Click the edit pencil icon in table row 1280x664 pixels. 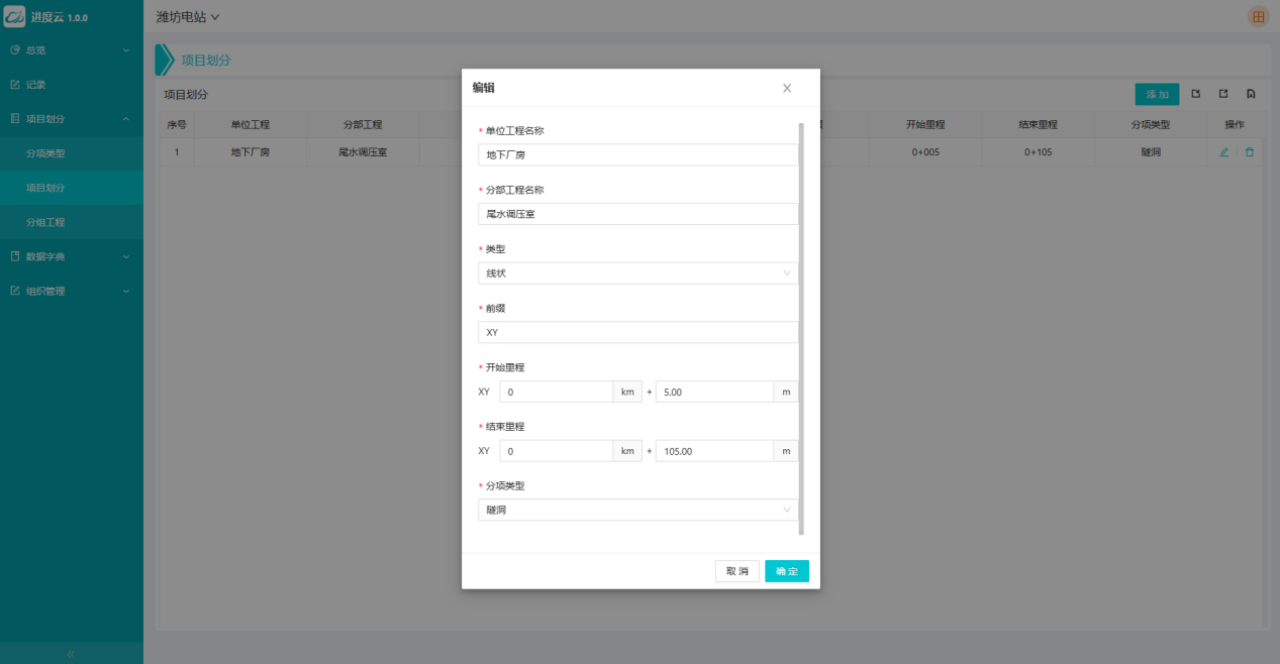pyautogui.click(x=1224, y=152)
